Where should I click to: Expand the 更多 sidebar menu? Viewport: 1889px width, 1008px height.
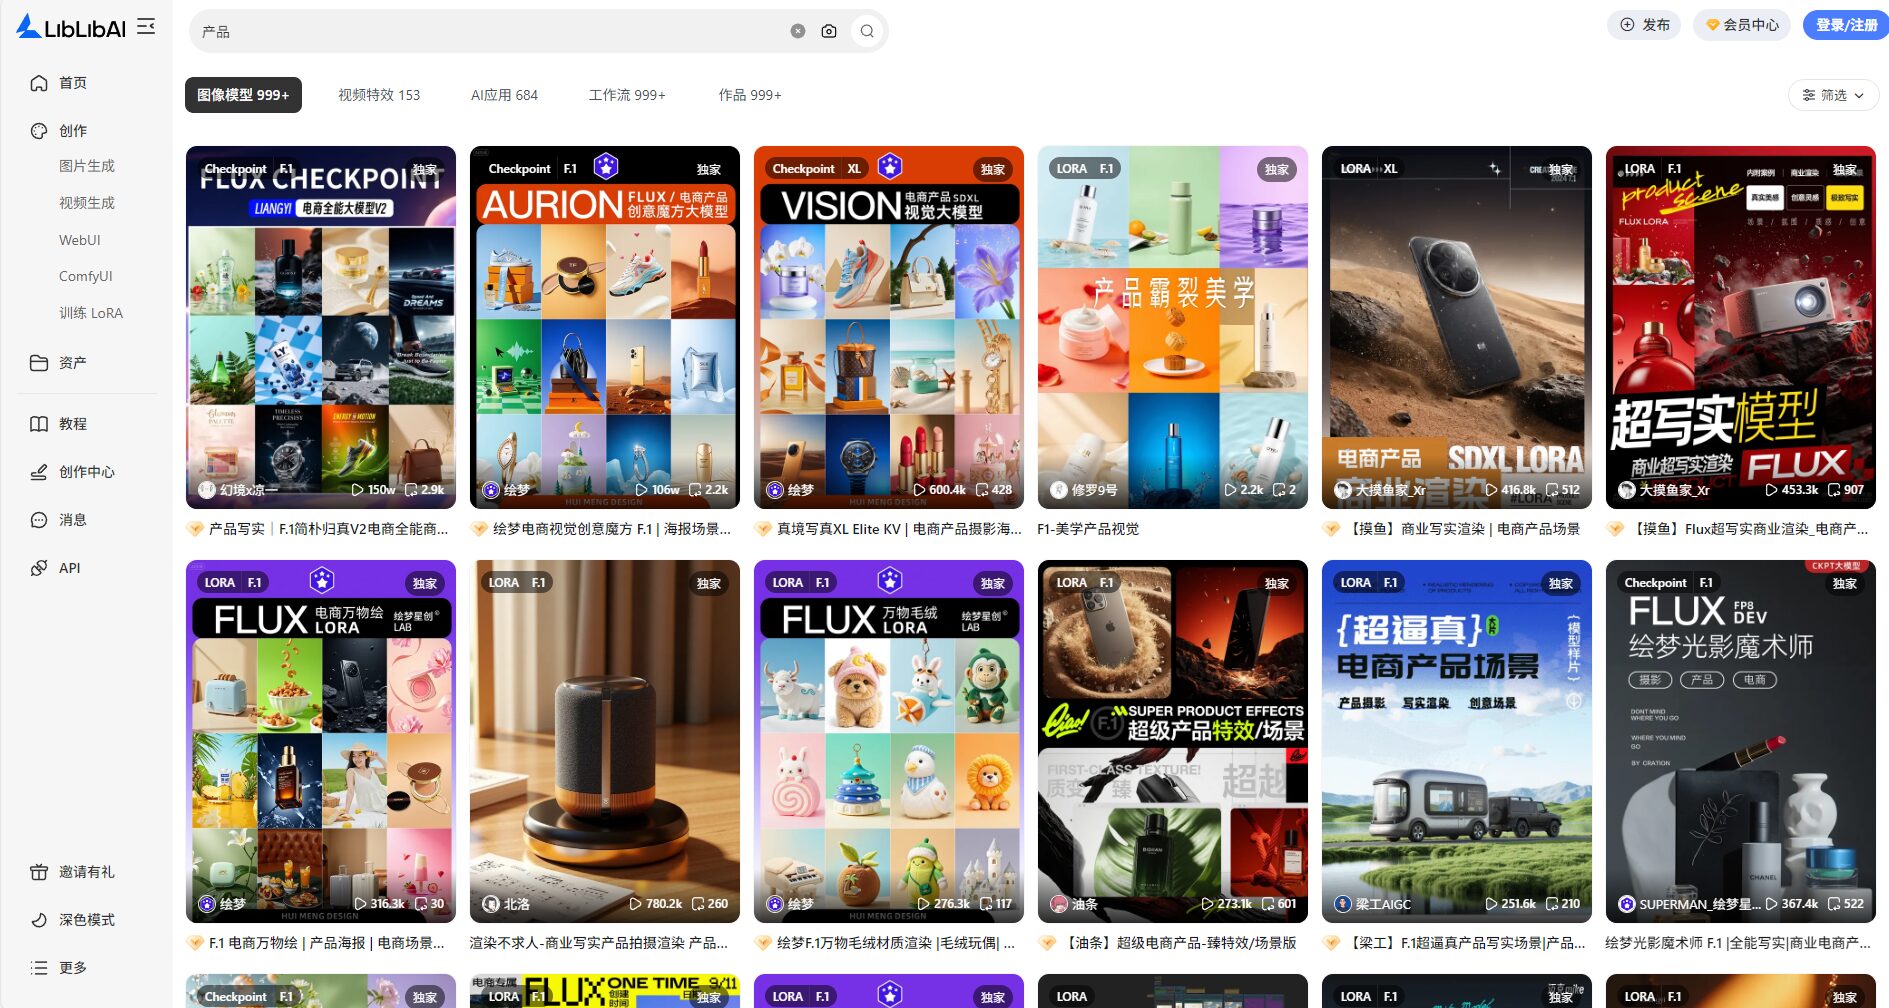pos(72,968)
